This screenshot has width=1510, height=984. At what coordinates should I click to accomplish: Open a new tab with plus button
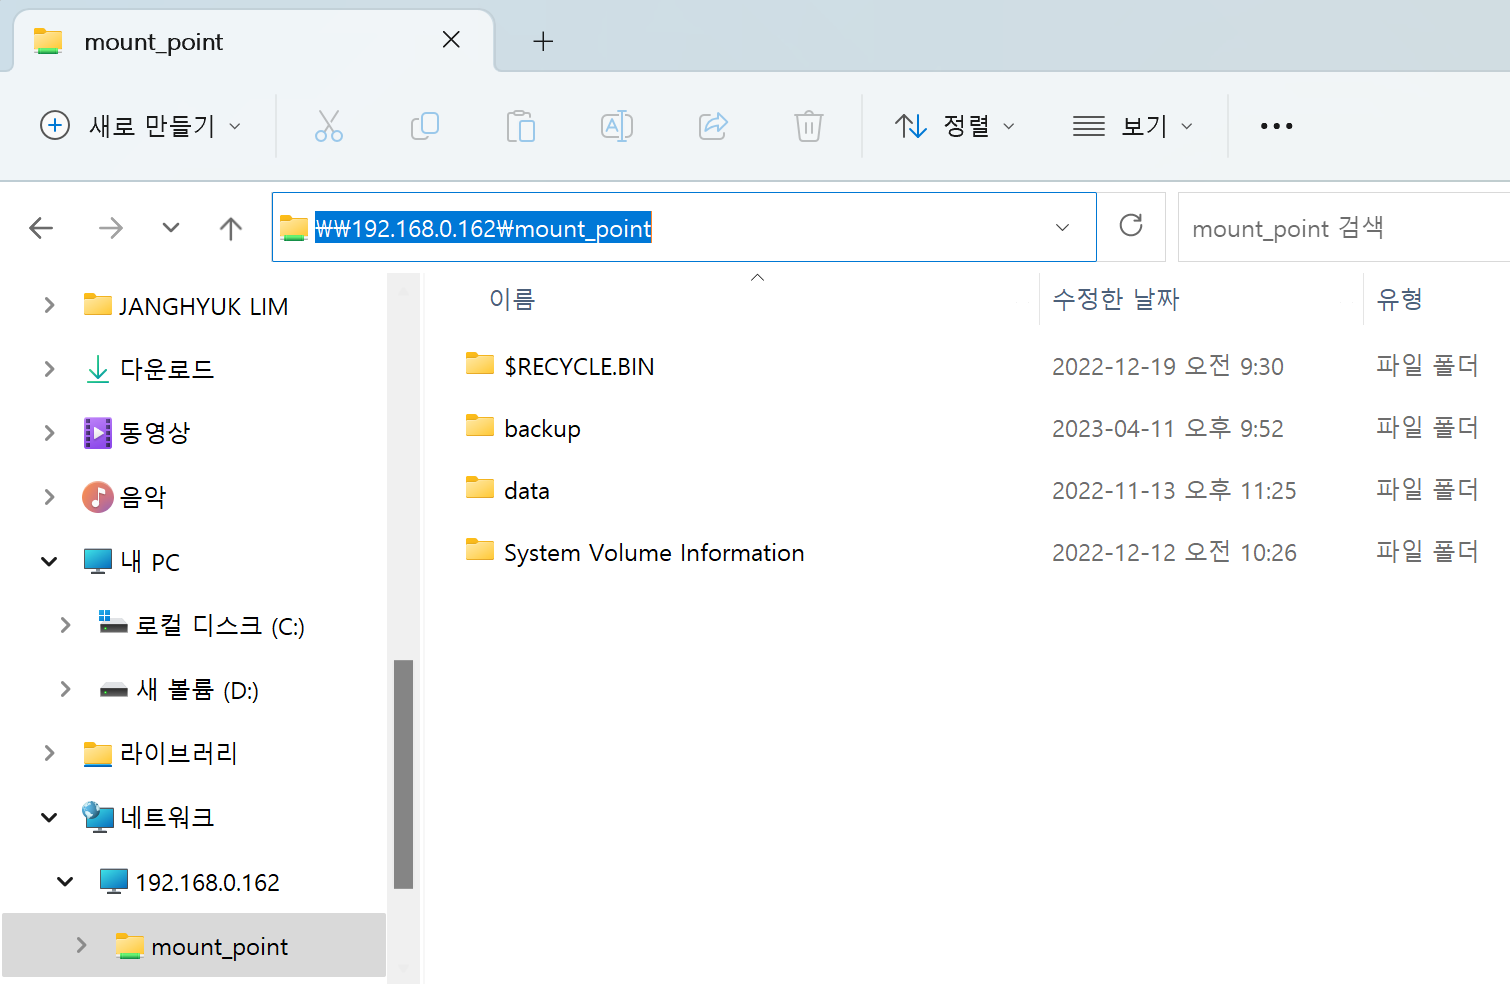543,41
